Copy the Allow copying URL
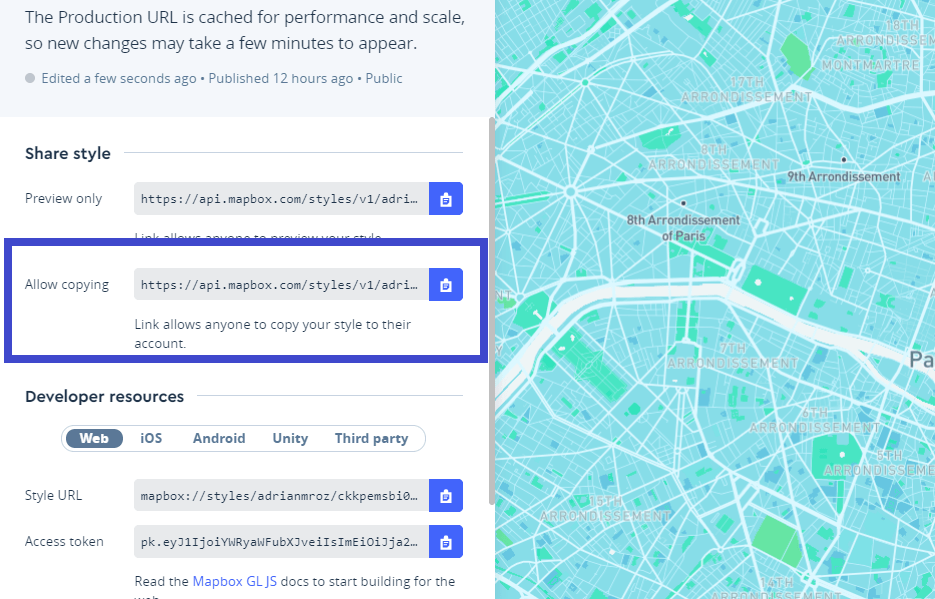935x599 pixels. [445, 284]
